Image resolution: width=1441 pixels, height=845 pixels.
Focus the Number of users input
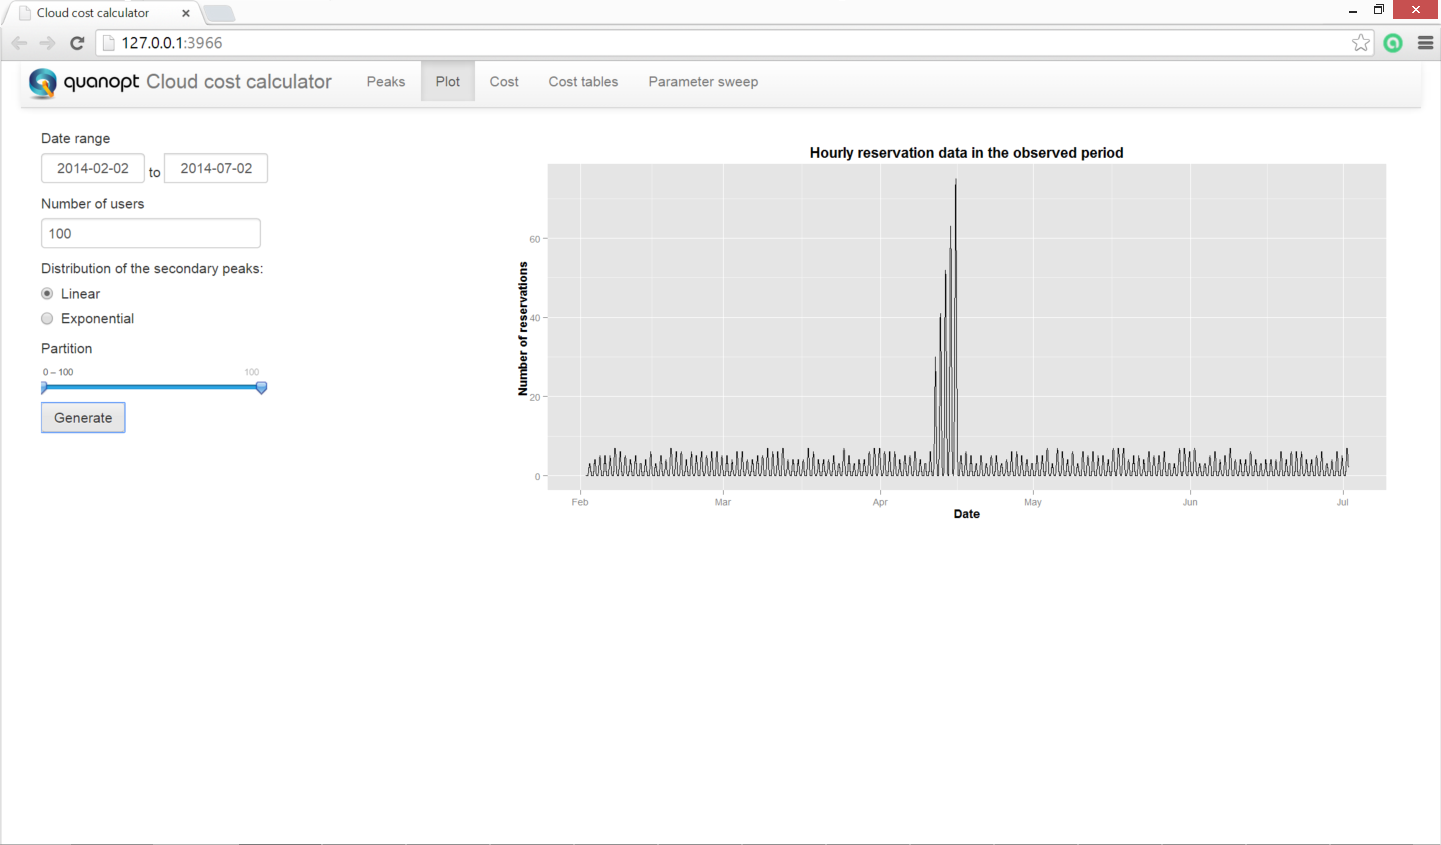point(151,233)
